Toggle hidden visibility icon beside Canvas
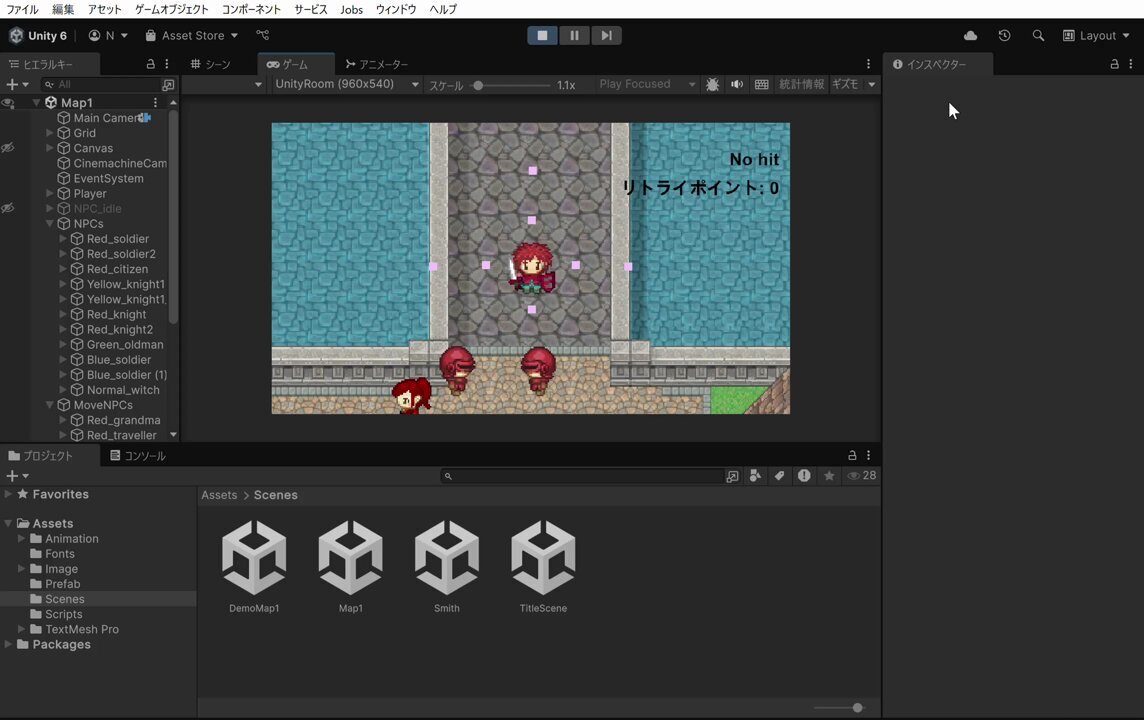This screenshot has width=1144, height=720. click(8, 148)
